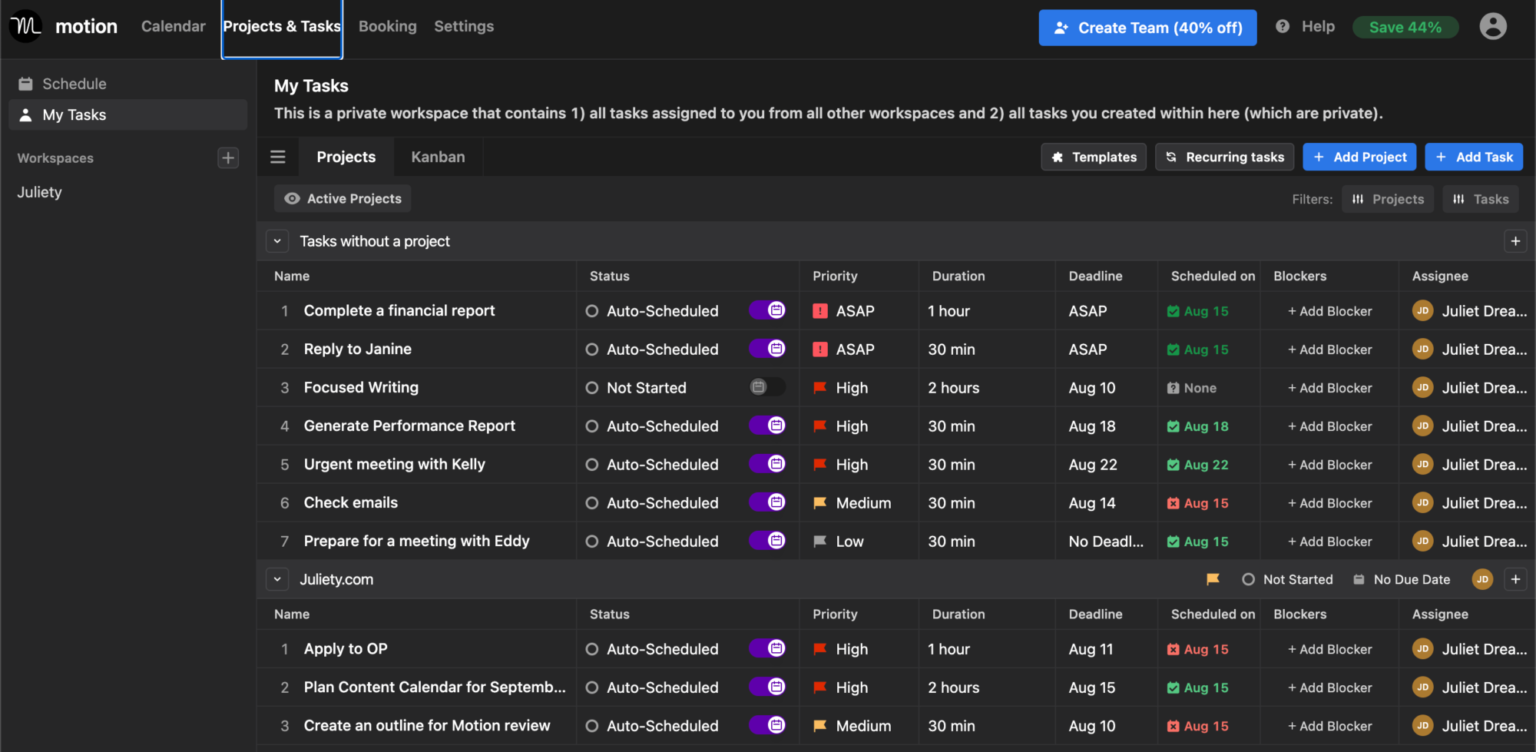Click the Motion logo icon

pos(26,27)
